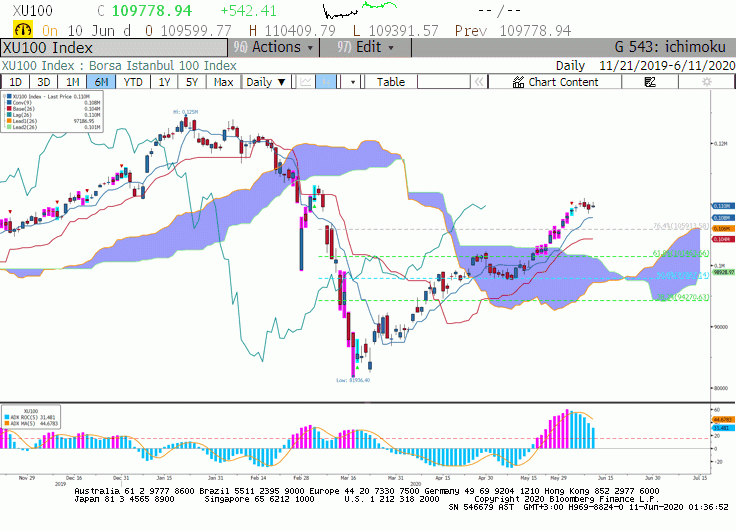Click the intraday sparkline thumbnail
This screenshot has width=736, height=530.
pos(360,9)
